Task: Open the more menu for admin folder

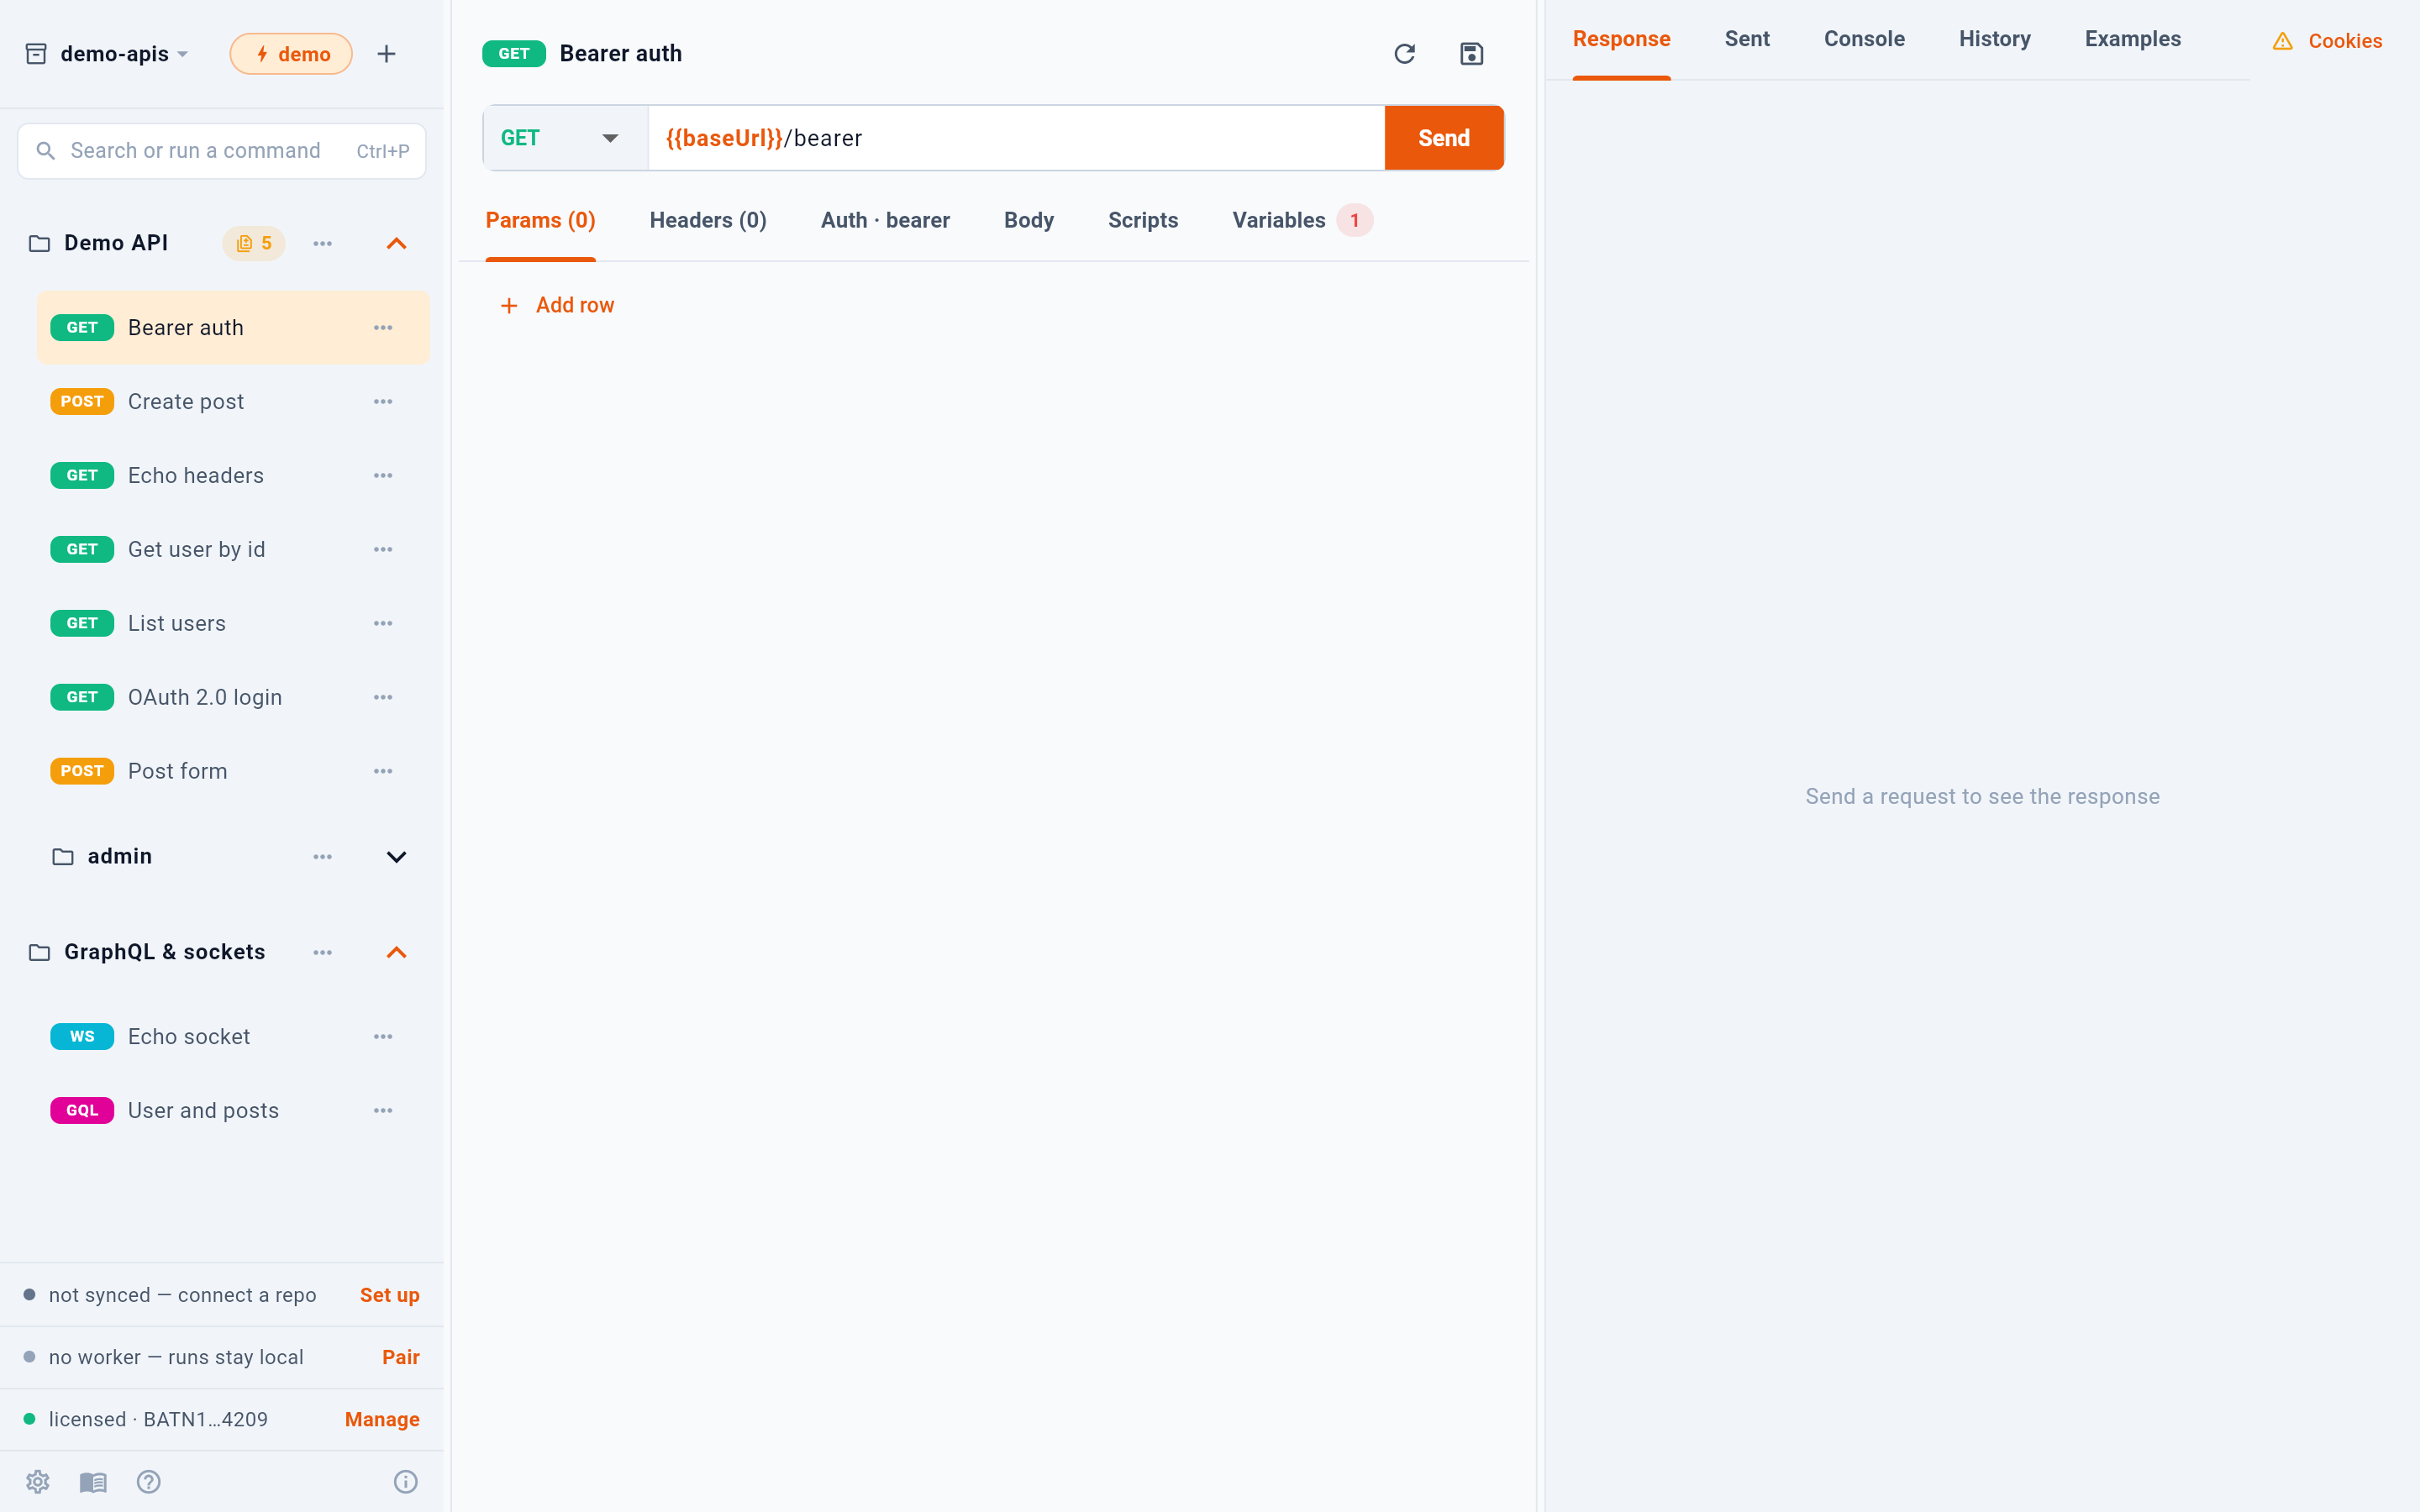Action: (x=322, y=857)
